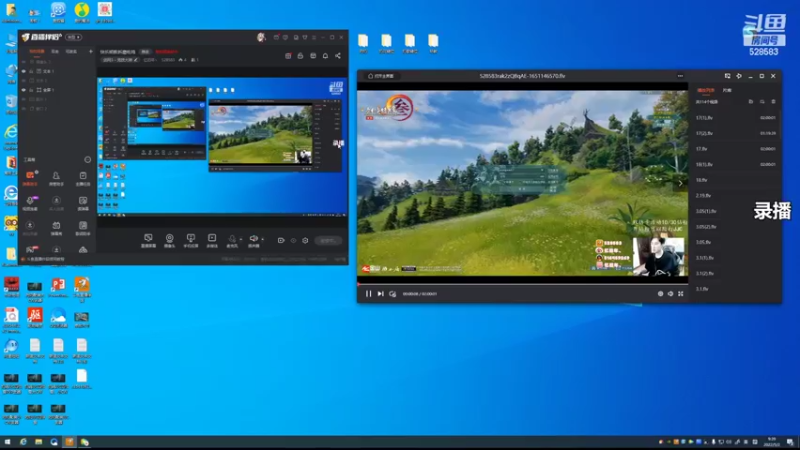800x450 pixels.
Task: Click the loop mode icon in player controls
Action: 392,294
